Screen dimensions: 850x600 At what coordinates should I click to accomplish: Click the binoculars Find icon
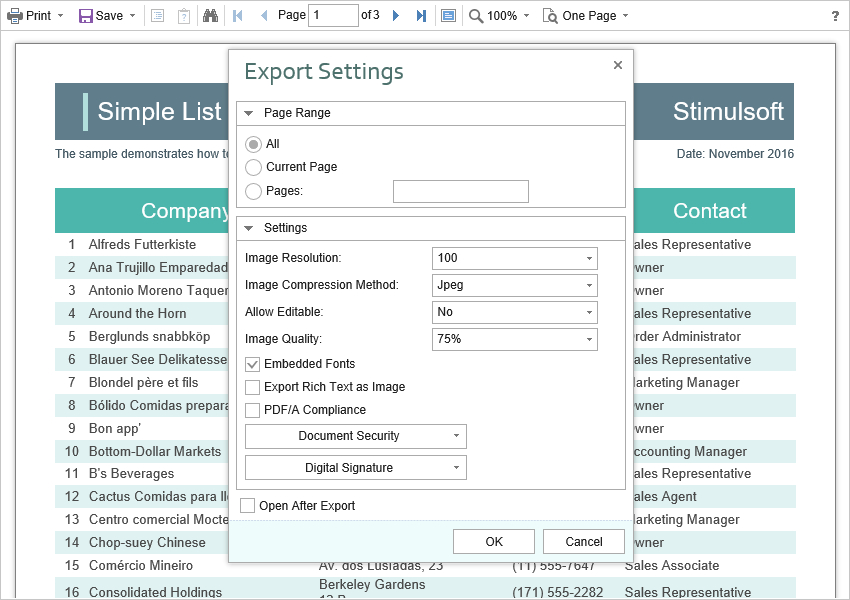pos(210,16)
